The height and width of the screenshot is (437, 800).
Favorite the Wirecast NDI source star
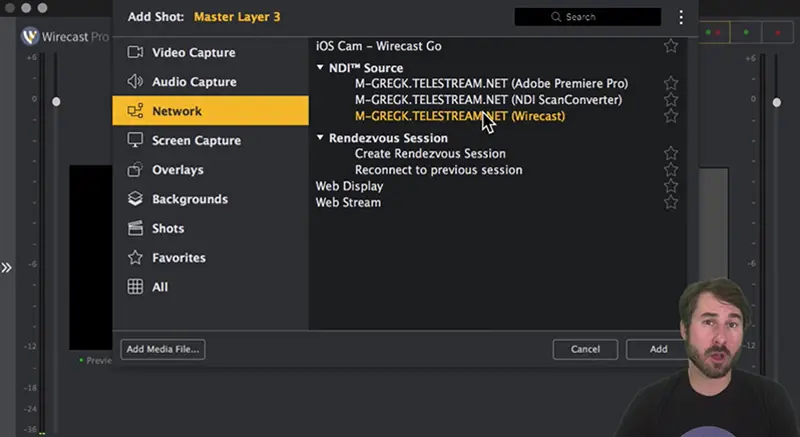tap(671, 116)
